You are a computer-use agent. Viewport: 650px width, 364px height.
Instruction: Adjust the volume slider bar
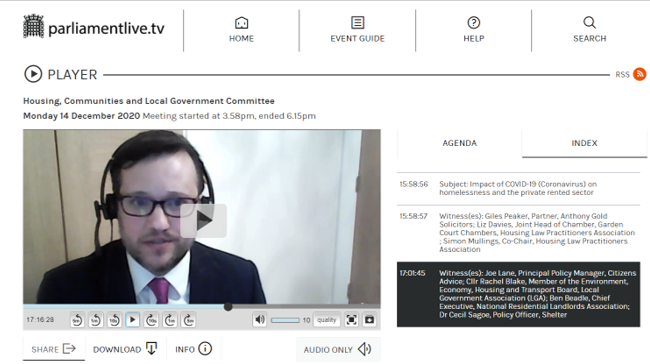[x=285, y=320]
